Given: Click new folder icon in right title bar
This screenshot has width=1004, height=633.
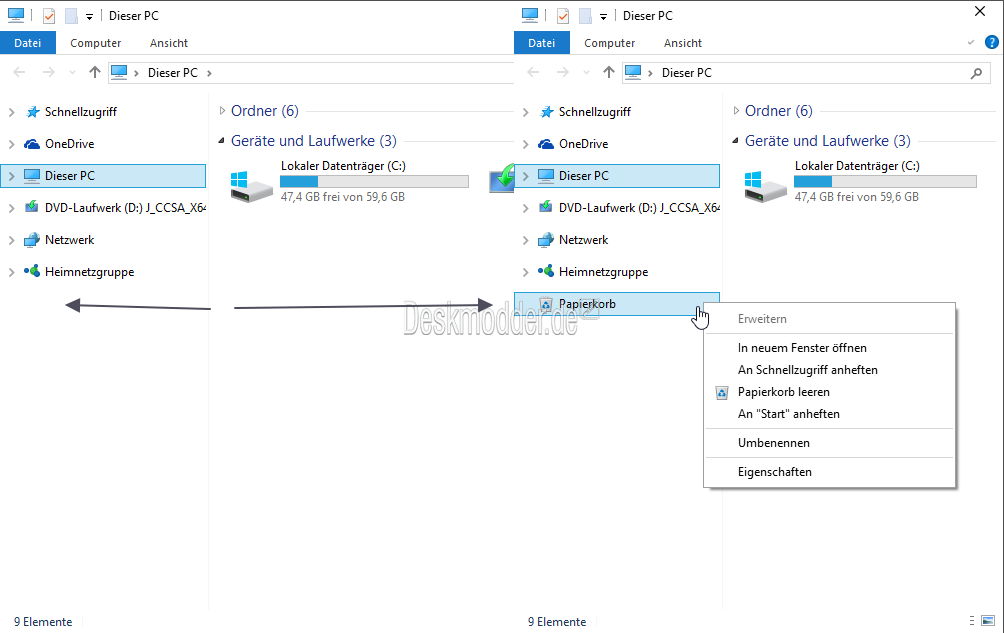Looking at the screenshot, I should [x=585, y=15].
